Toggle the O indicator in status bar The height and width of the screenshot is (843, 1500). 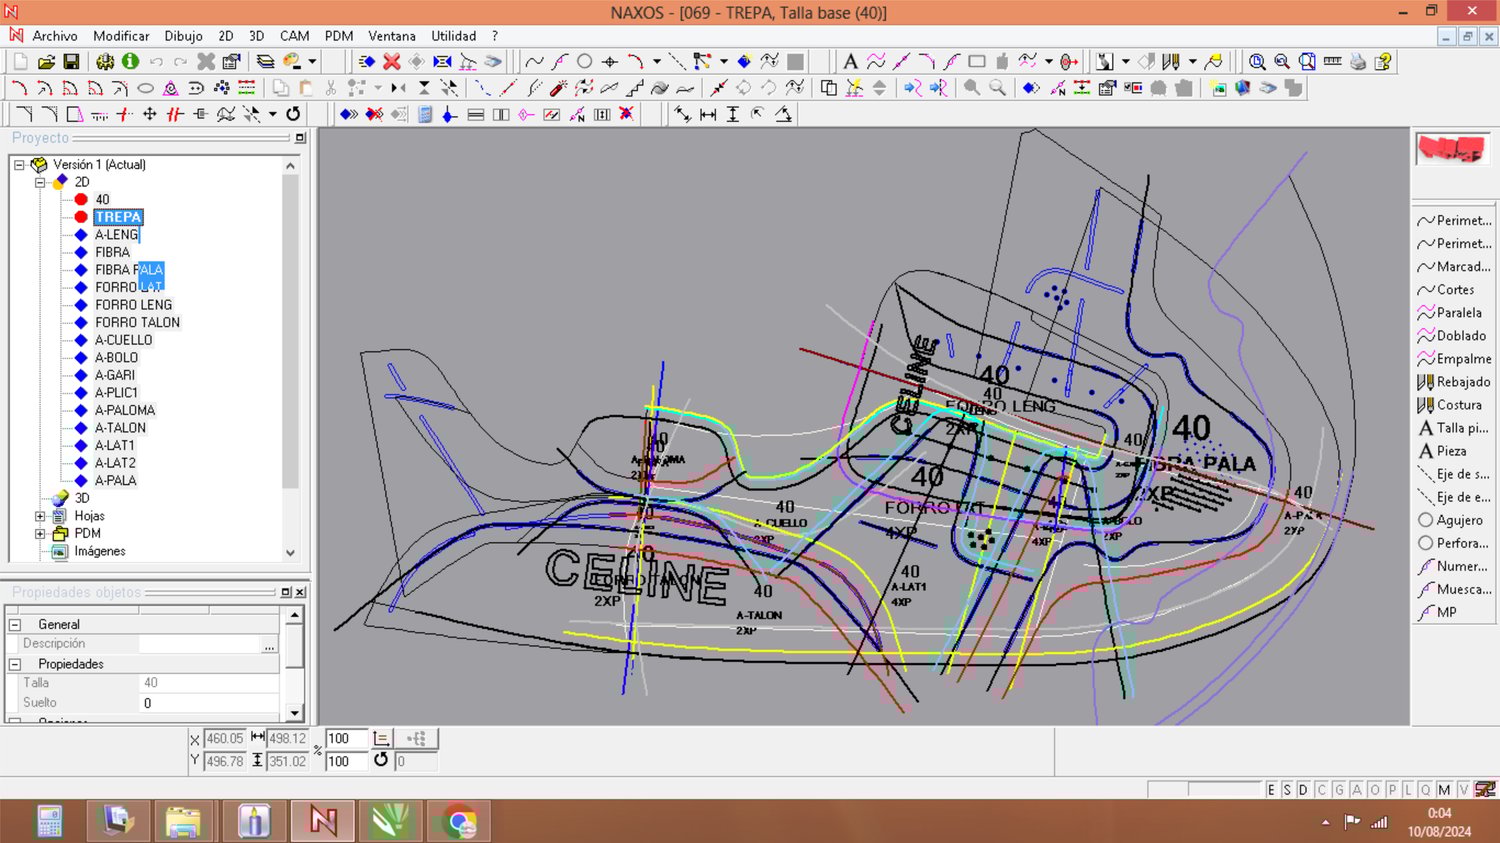pyautogui.click(x=1374, y=790)
